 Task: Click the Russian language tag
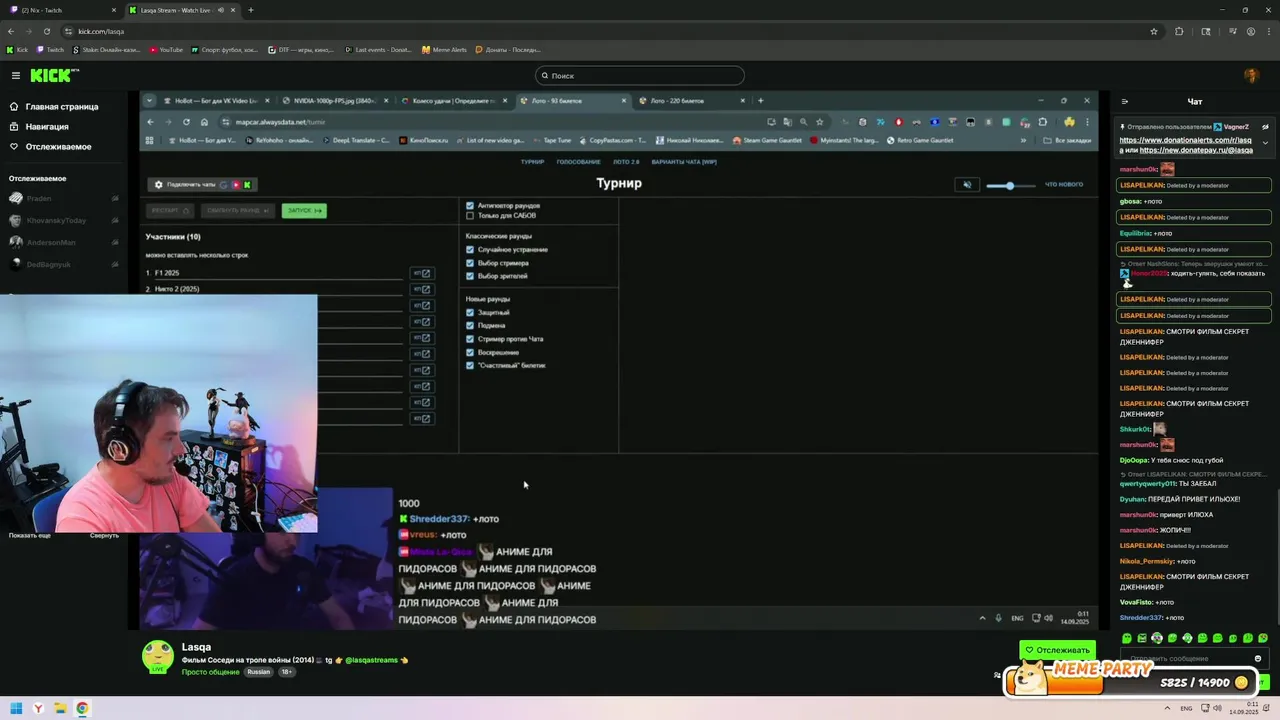(x=258, y=672)
